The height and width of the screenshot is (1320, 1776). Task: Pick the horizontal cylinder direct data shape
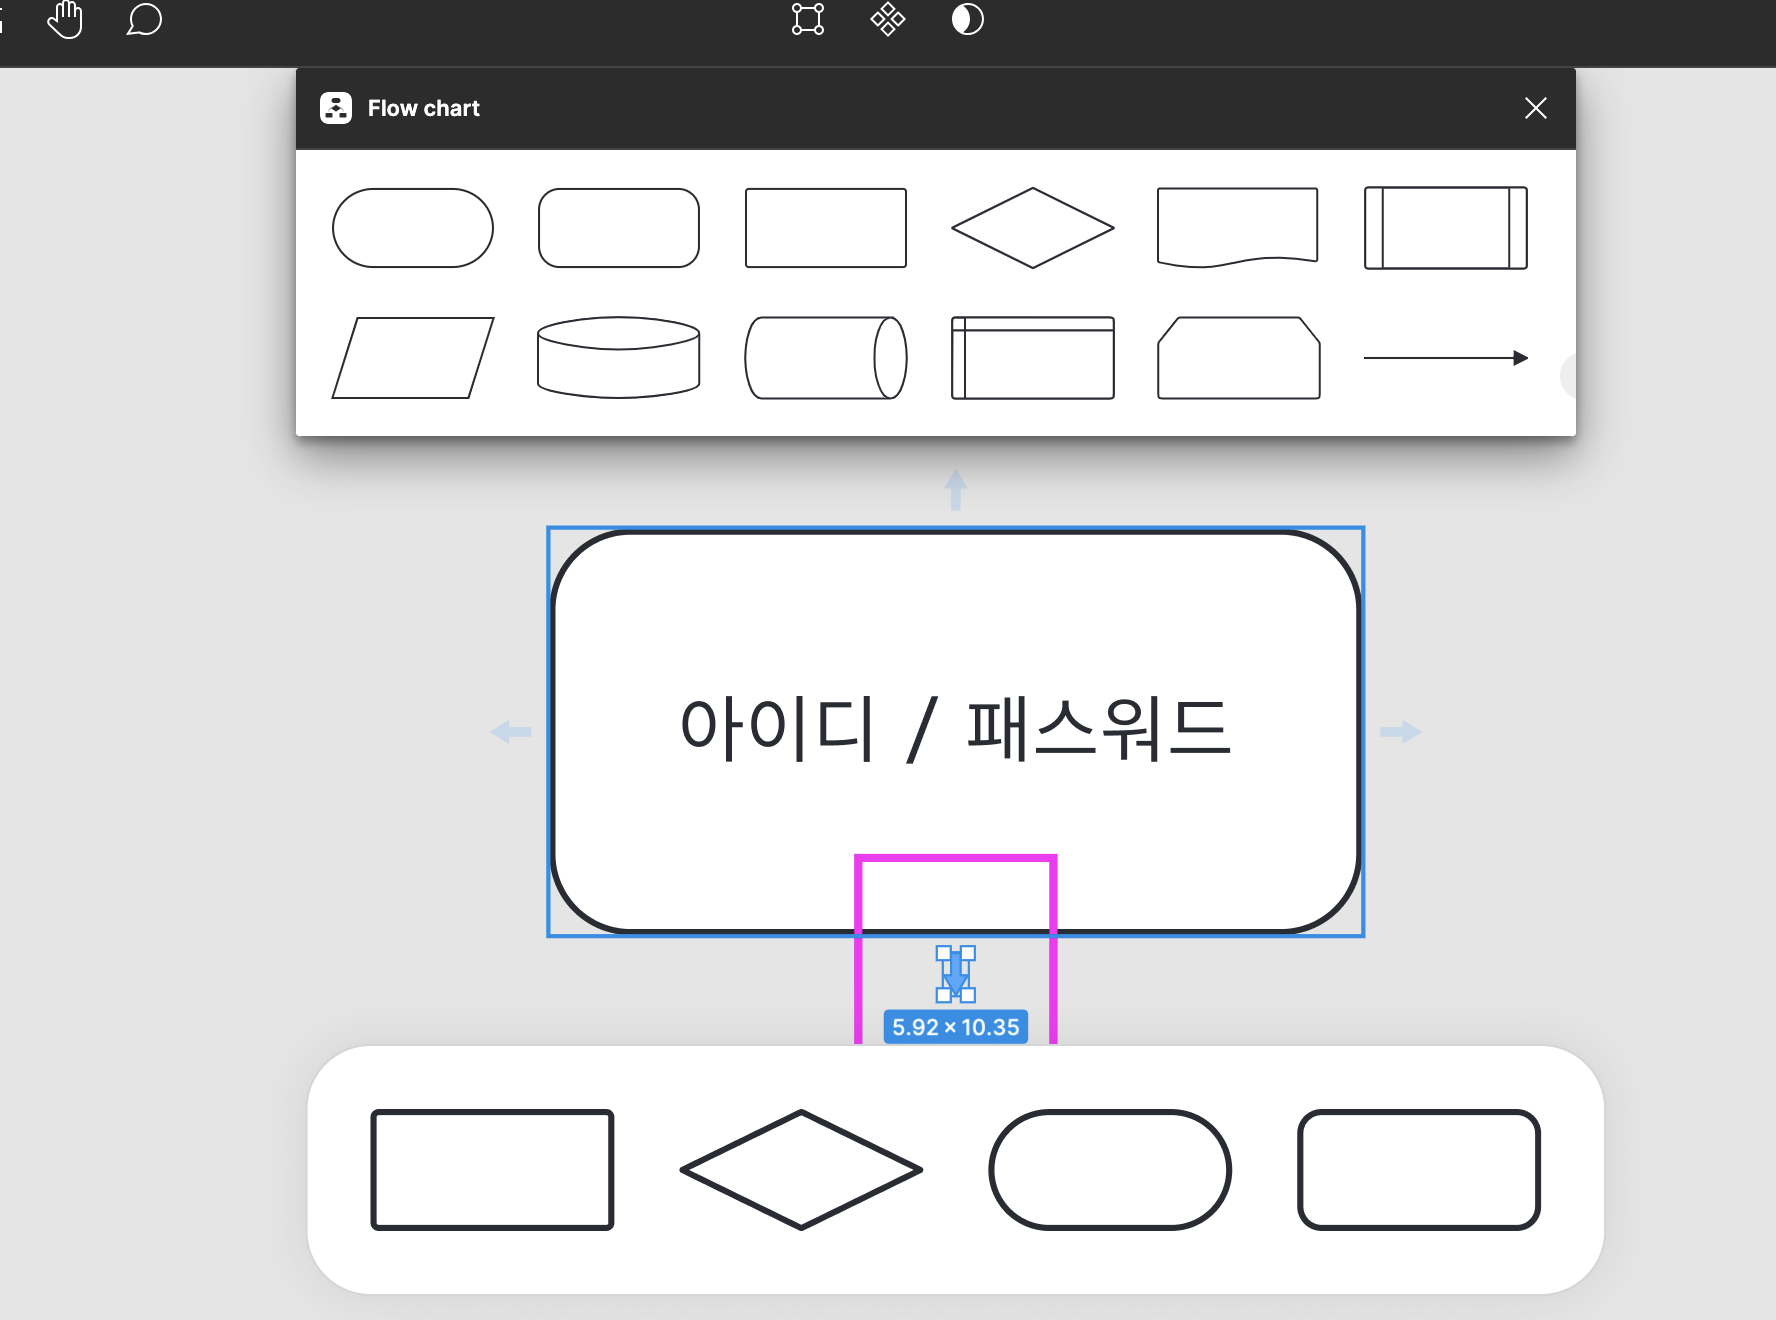pyautogui.click(x=826, y=358)
